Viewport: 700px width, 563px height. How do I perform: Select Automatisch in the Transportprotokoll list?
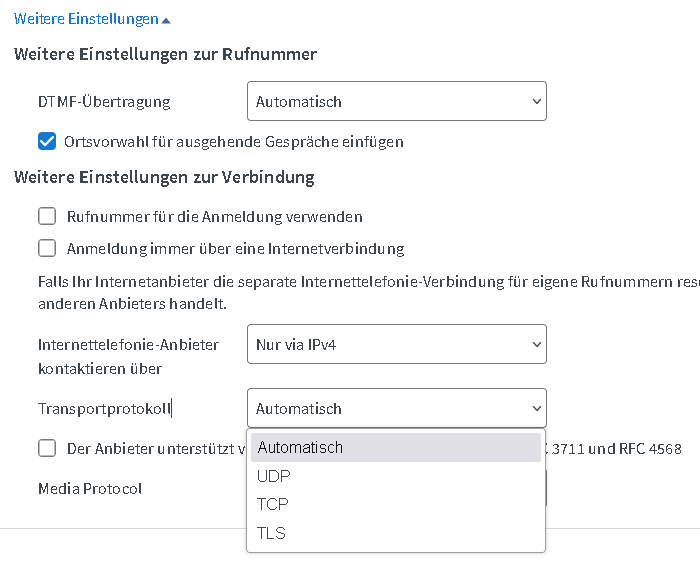coord(300,448)
